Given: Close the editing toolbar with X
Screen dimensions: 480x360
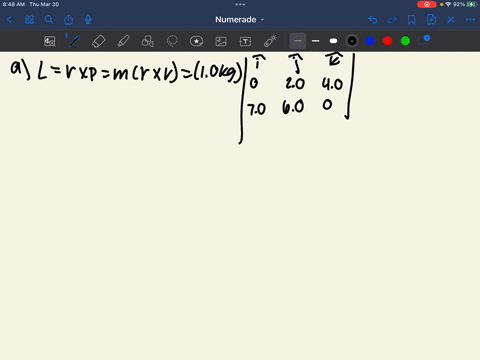Looking at the screenshot, I should (x=451, y=20).
